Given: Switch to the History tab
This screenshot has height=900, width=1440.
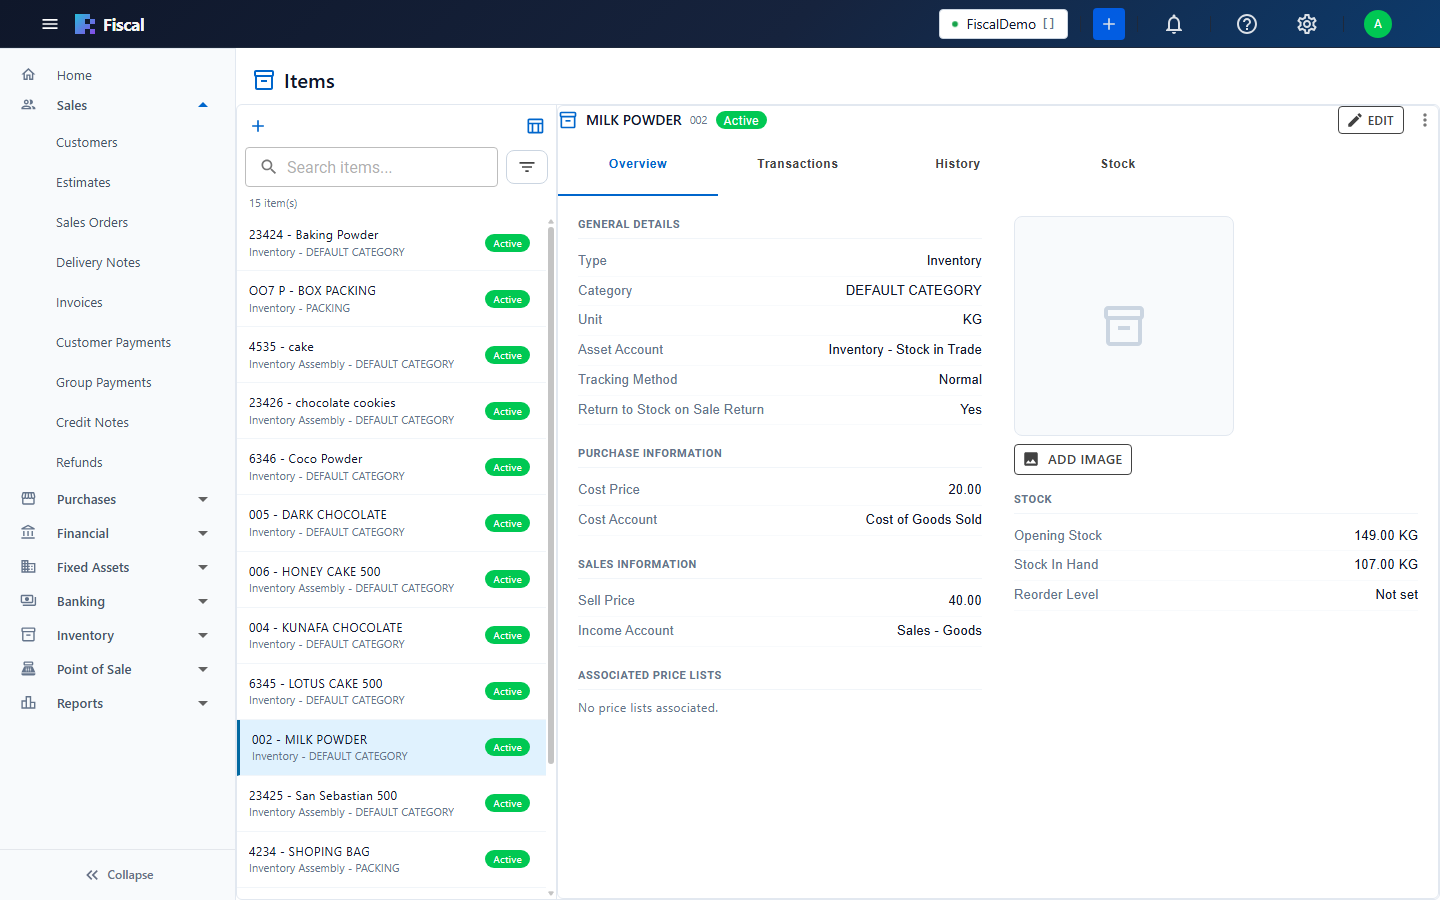Looking at the screenshot, I should pyautogui.click(x=958, y=164).
